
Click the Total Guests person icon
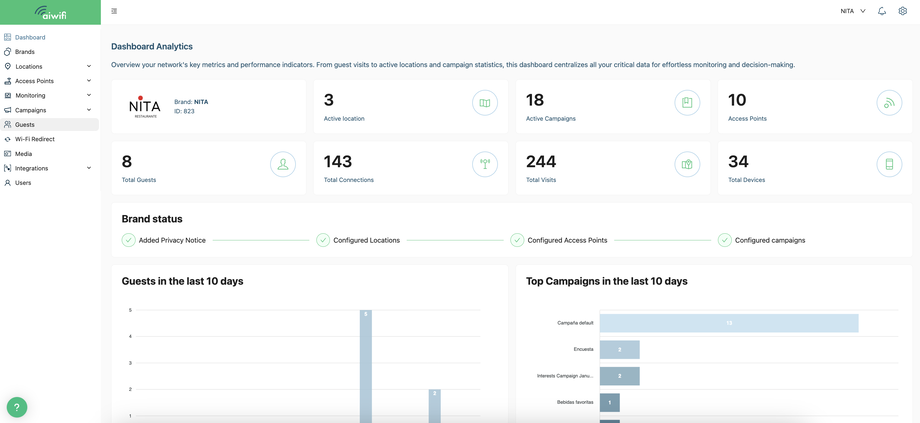click(283, 165)
